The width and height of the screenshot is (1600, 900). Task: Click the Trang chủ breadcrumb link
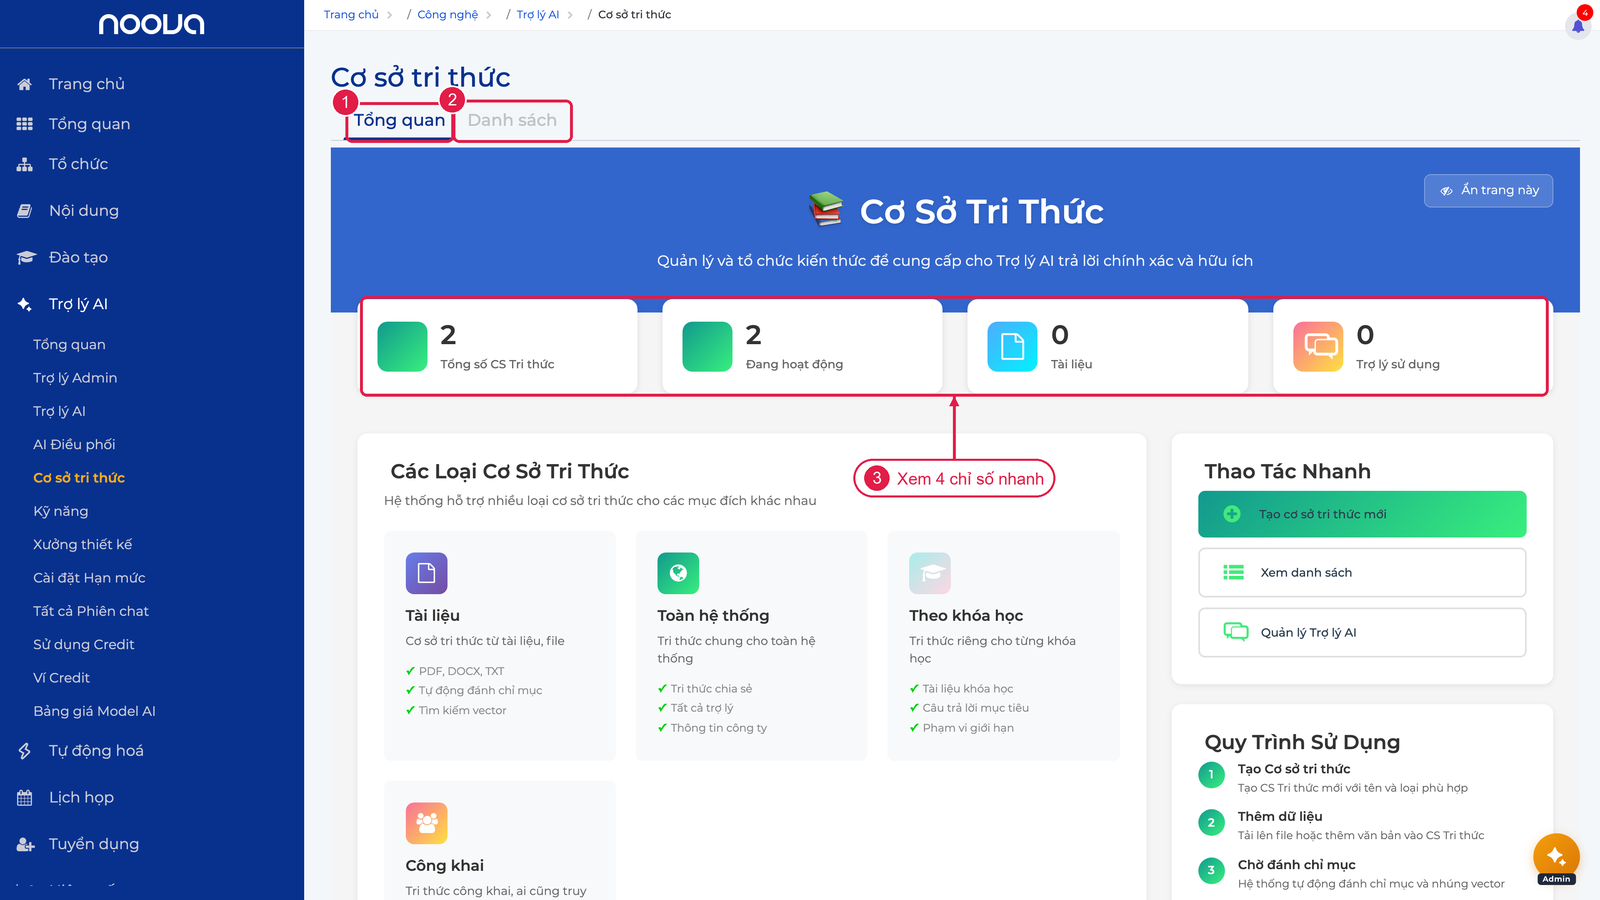pyautogui.click(x=351, y=15)
